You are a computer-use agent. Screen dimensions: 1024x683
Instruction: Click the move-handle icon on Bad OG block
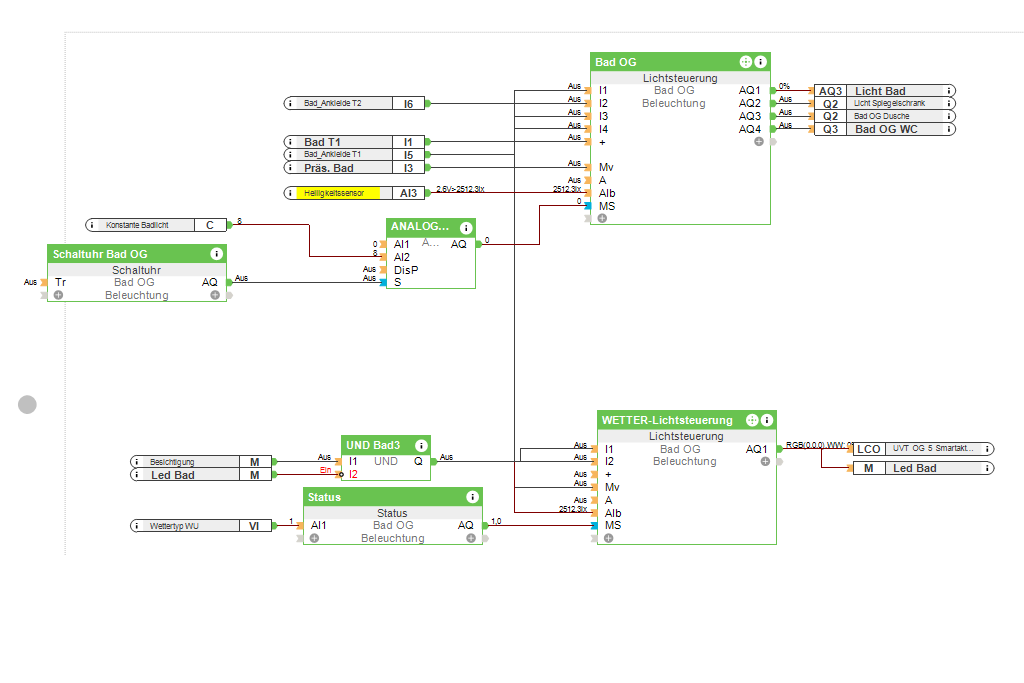[x=745, y=62]
